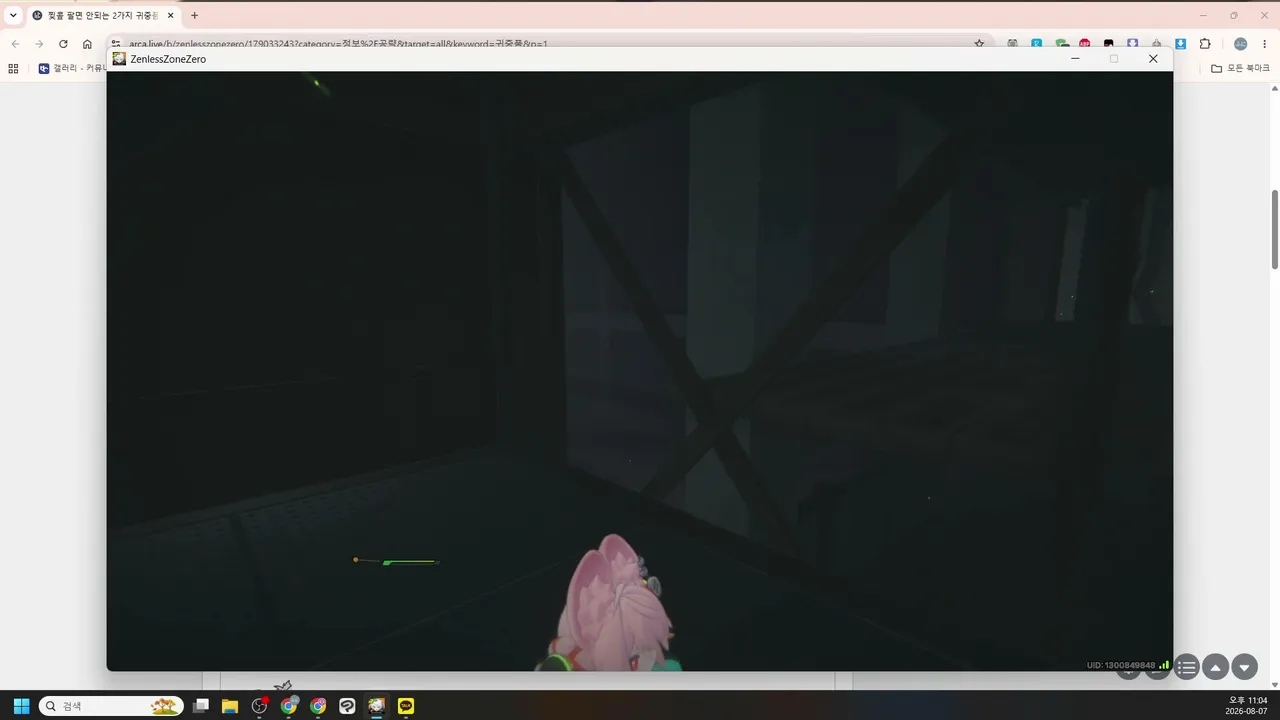1280x720 pixels.
Task: Open the Chrome extensions puzzle menu
Action: (1204, 44)
